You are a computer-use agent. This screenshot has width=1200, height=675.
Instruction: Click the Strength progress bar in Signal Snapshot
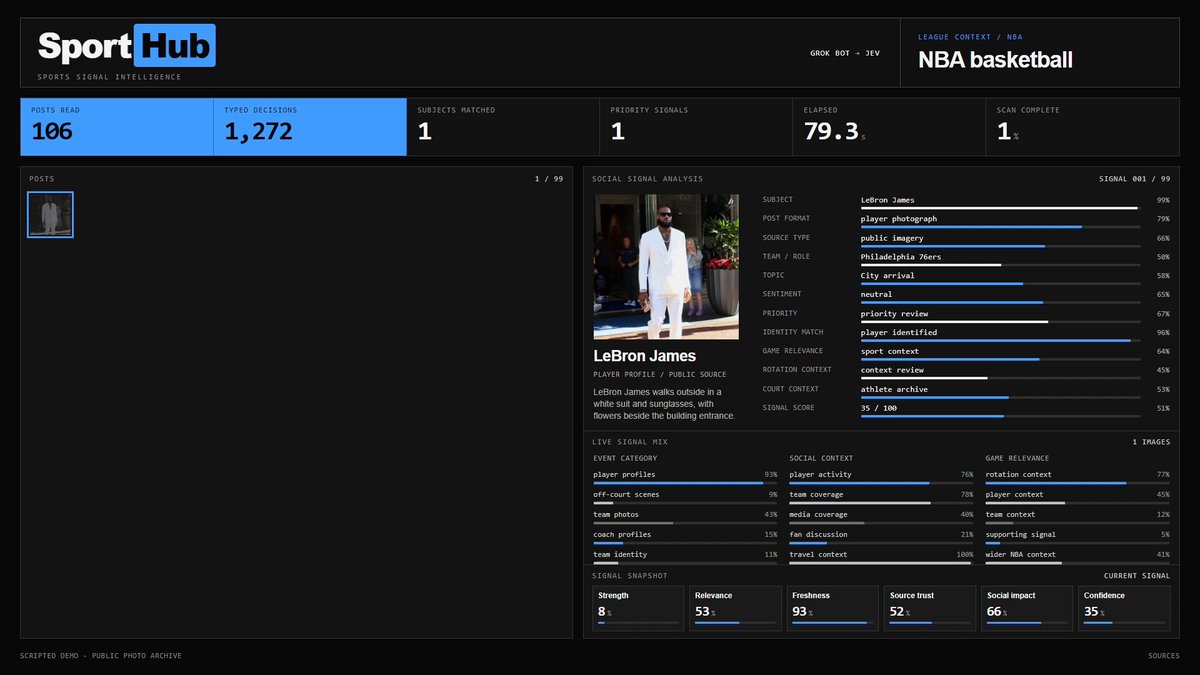click(x=638, y=623)
